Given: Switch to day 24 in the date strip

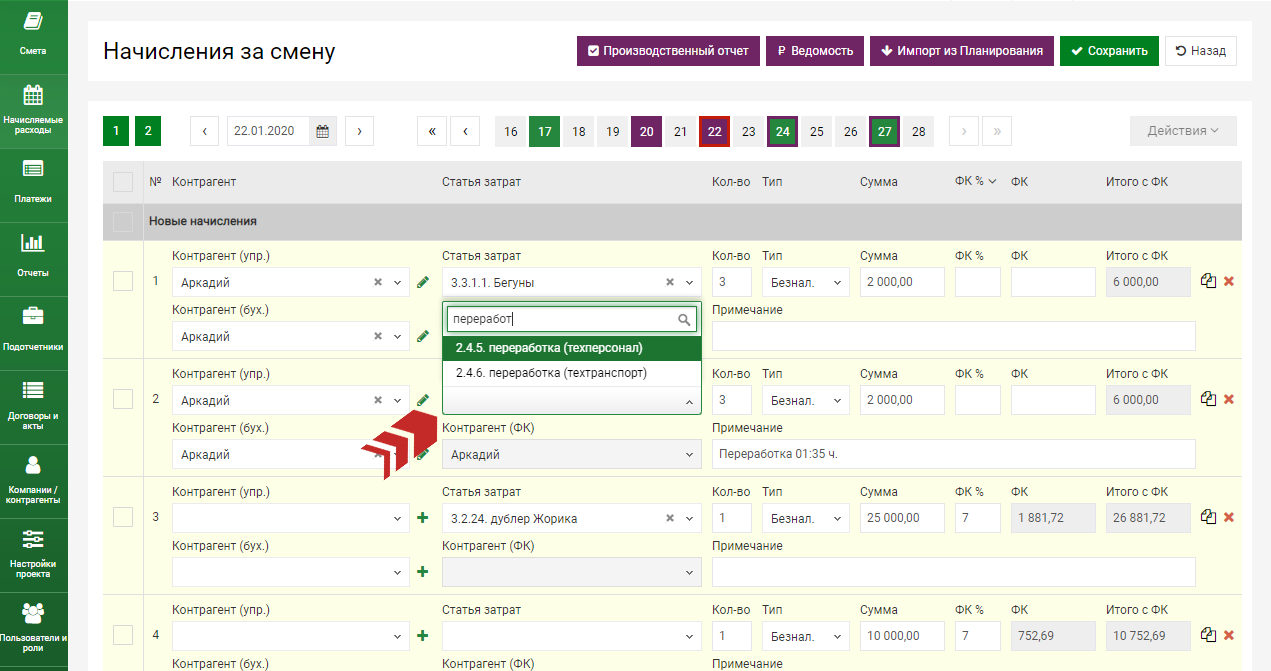Looking at the screenshot, I should pyautogui.click(x=782, y=132).
